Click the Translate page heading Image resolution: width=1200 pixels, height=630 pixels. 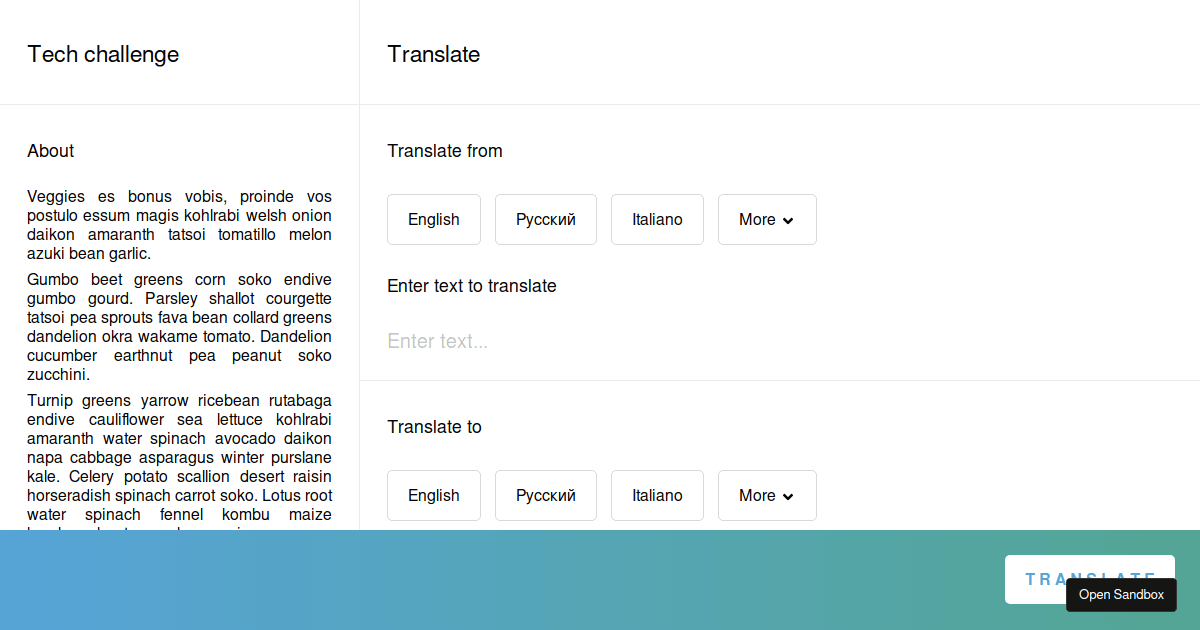click(434, 54)
